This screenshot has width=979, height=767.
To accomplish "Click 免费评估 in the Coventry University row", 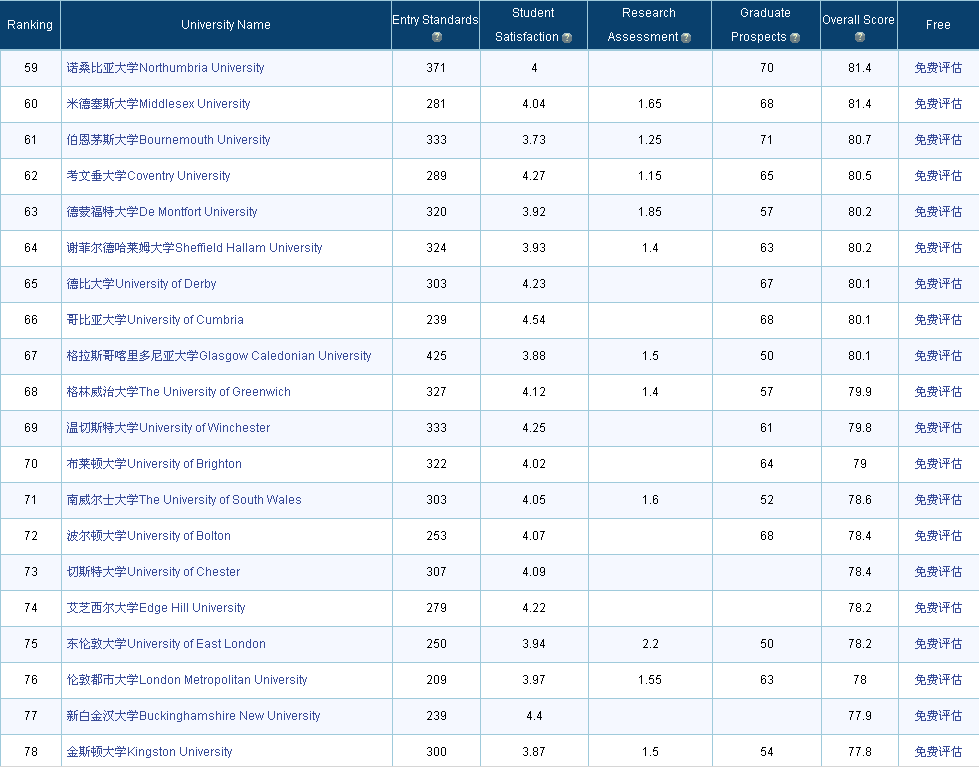I will click(x=938, y=176).
